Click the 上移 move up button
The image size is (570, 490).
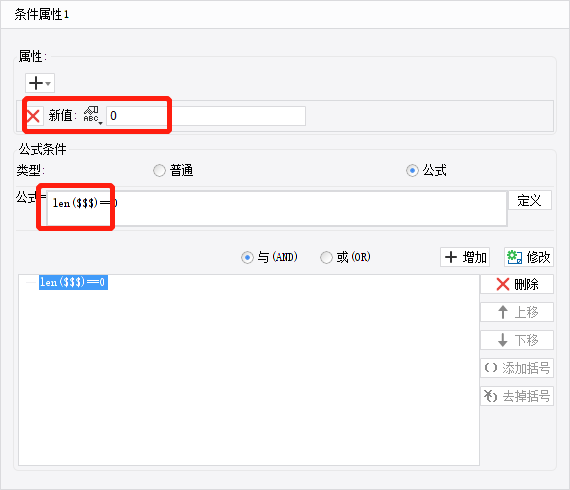coord(517,312)
